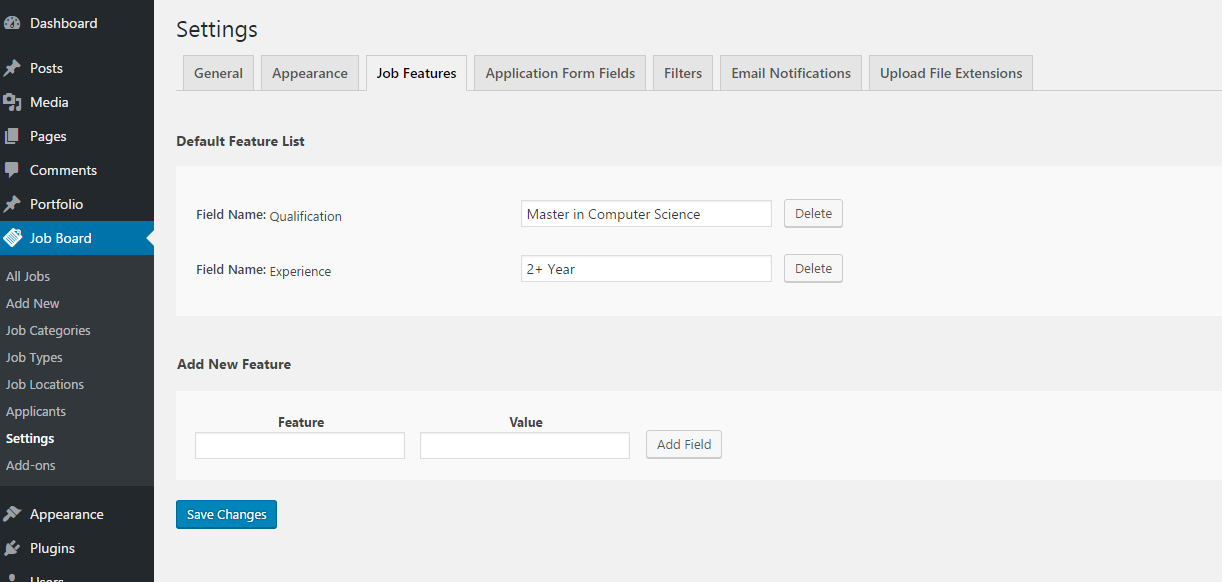
Task: Delete the Qualification feature field
Action: [813, 214]
